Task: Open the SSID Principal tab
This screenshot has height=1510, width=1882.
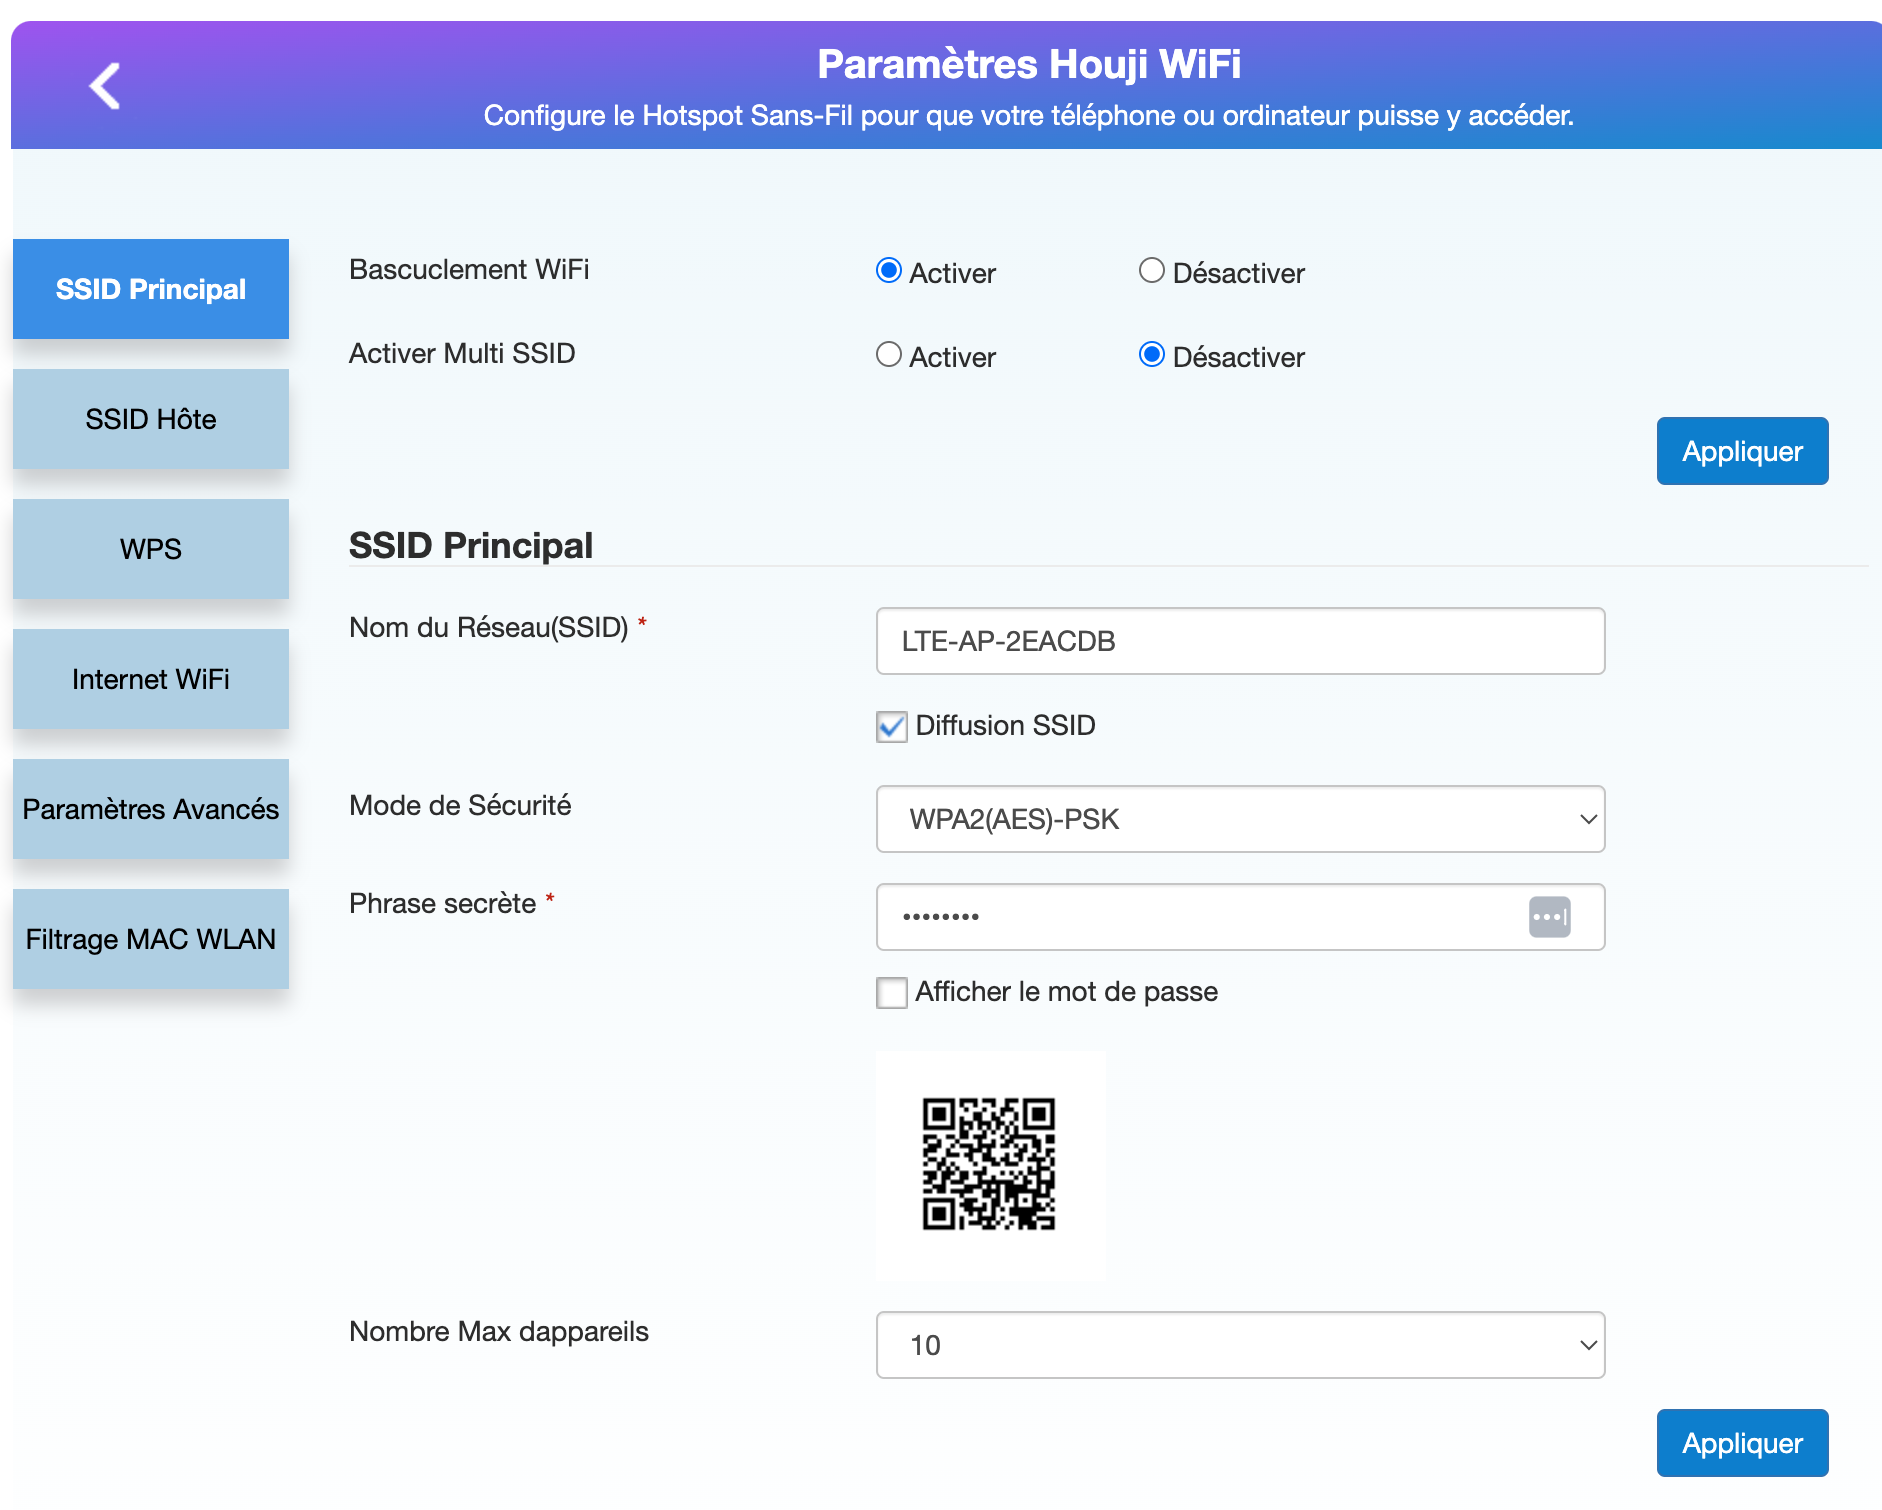Action: tap(151, 289)
